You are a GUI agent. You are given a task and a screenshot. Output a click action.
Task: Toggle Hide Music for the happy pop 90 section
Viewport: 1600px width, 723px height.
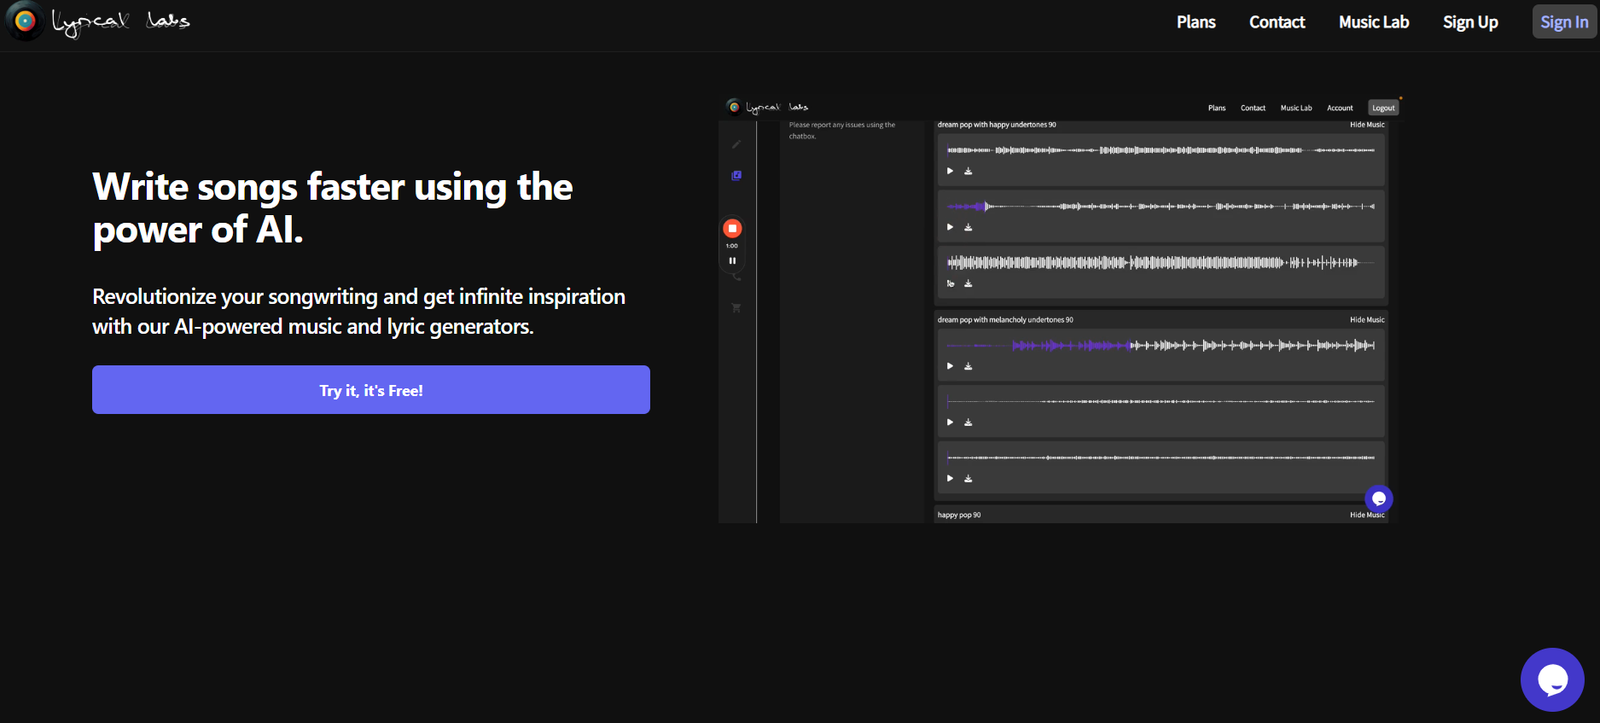1366,515
